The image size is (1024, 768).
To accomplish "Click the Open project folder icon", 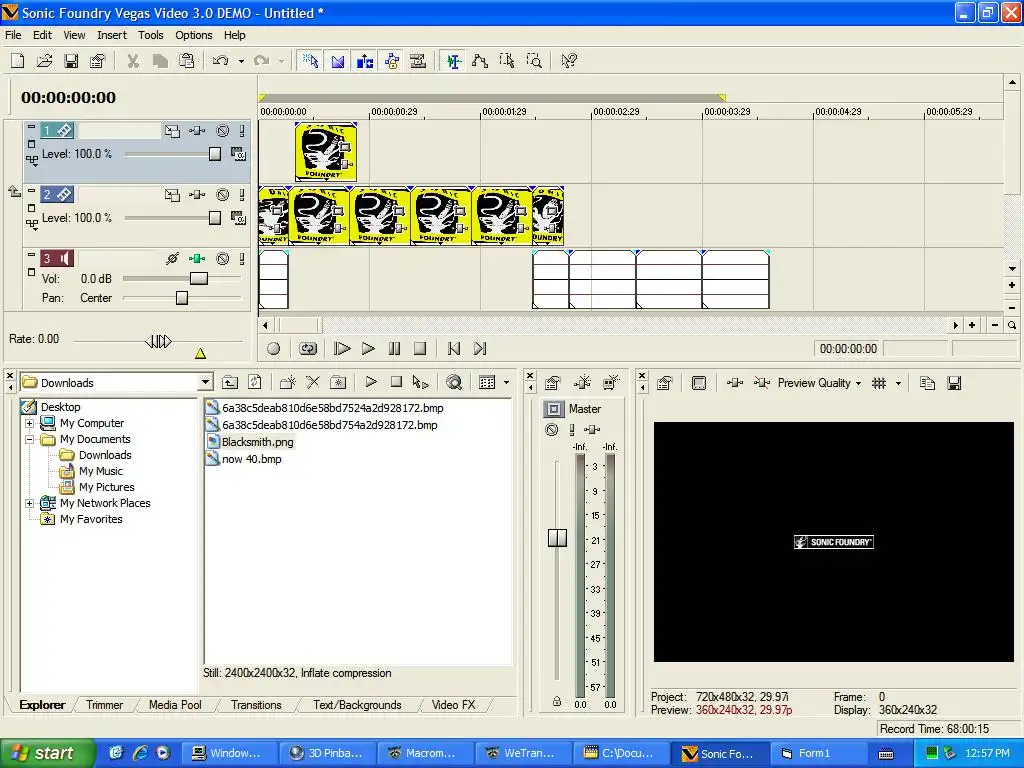I will (x=44, y=61).
